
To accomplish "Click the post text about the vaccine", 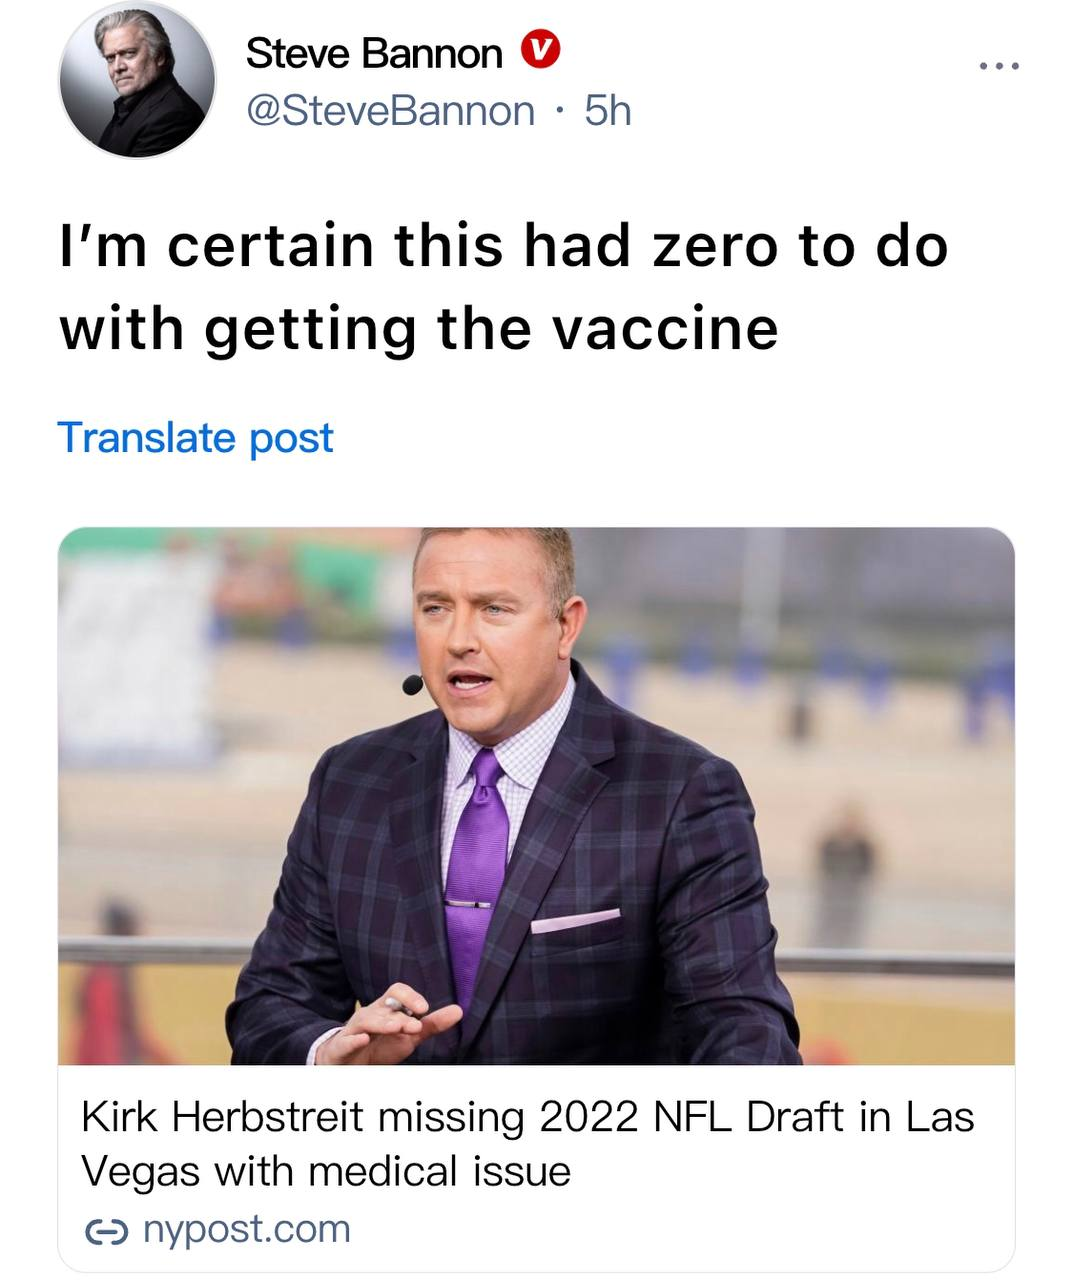I will point(504,287).
